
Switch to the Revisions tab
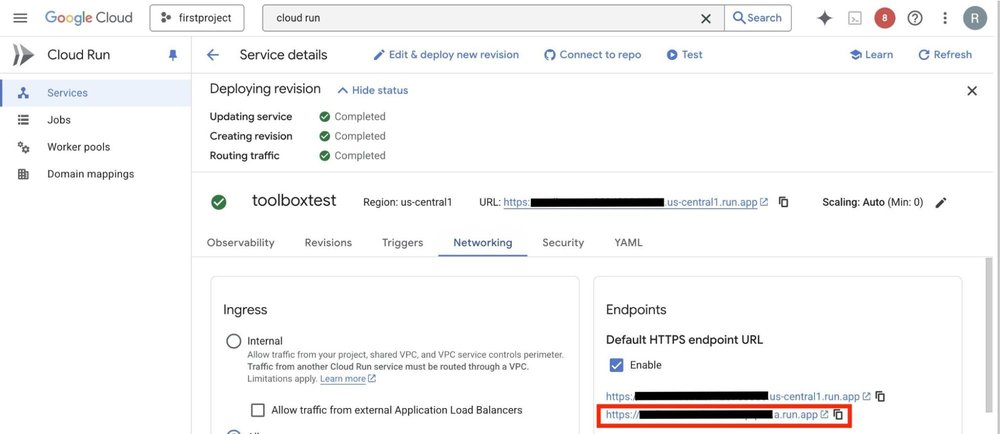click(328, 242)
